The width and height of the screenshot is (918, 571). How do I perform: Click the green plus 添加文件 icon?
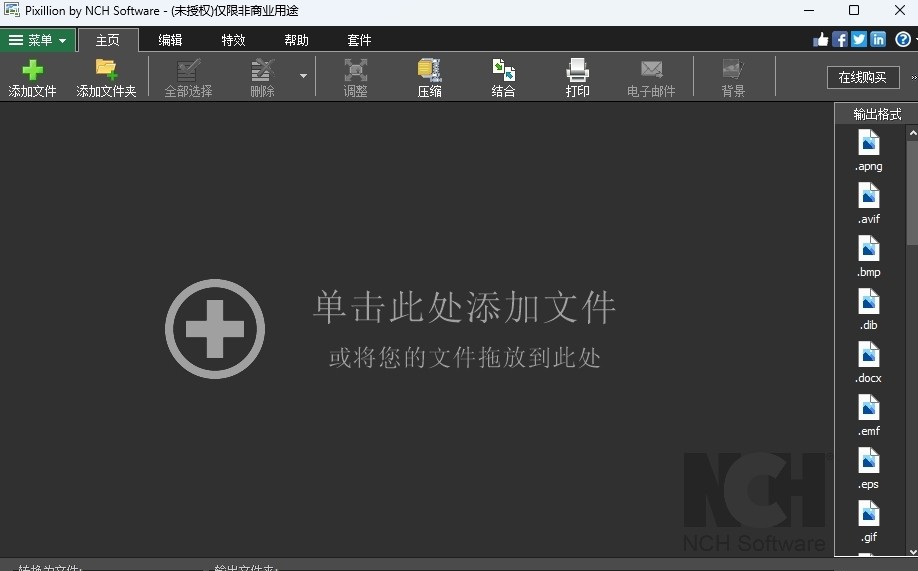point(32,70)
